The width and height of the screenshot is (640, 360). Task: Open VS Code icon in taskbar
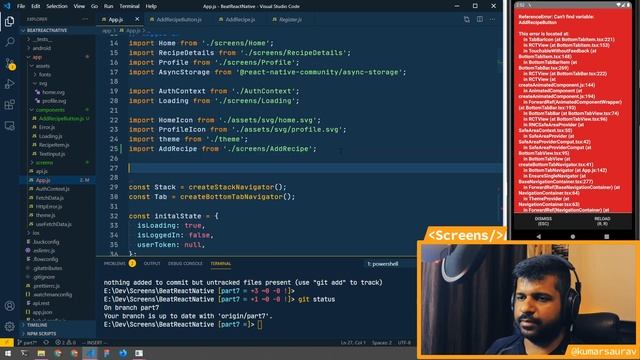[90, 353]
